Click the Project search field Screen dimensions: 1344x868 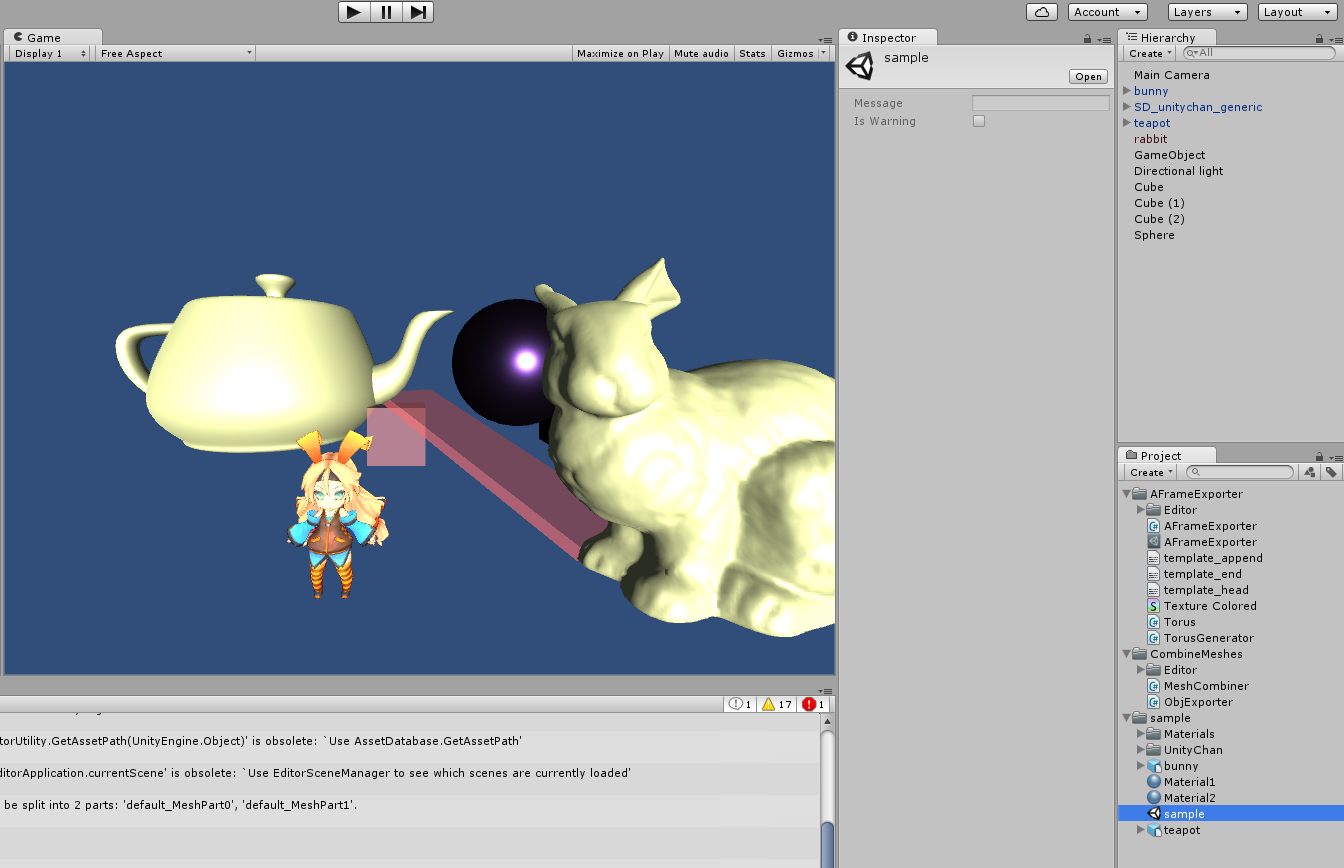(1238, 472)
